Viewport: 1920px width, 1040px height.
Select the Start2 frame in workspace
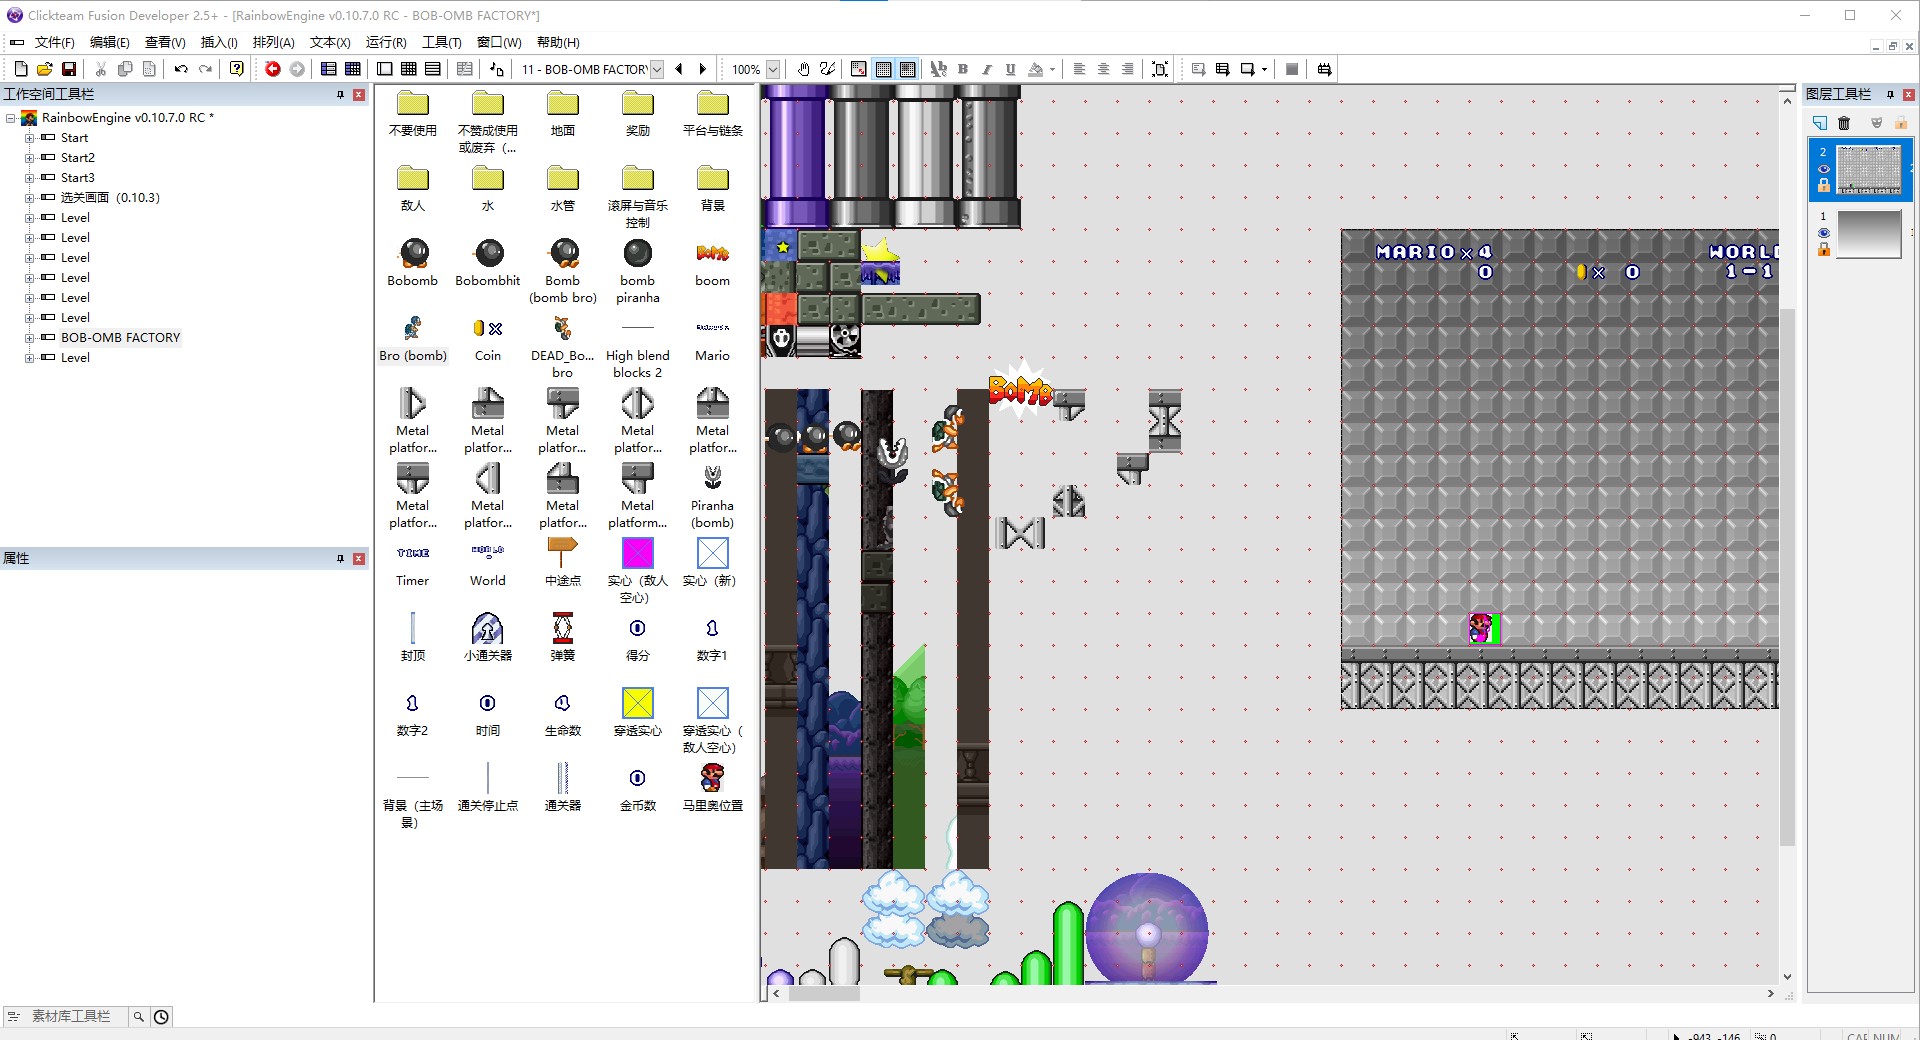(77, 158)
